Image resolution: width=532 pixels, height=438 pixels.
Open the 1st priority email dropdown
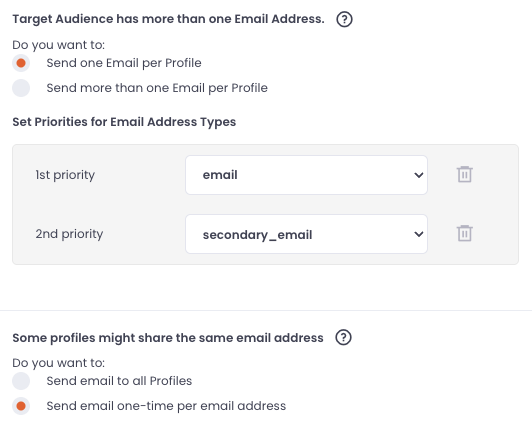tap(306, 175)
